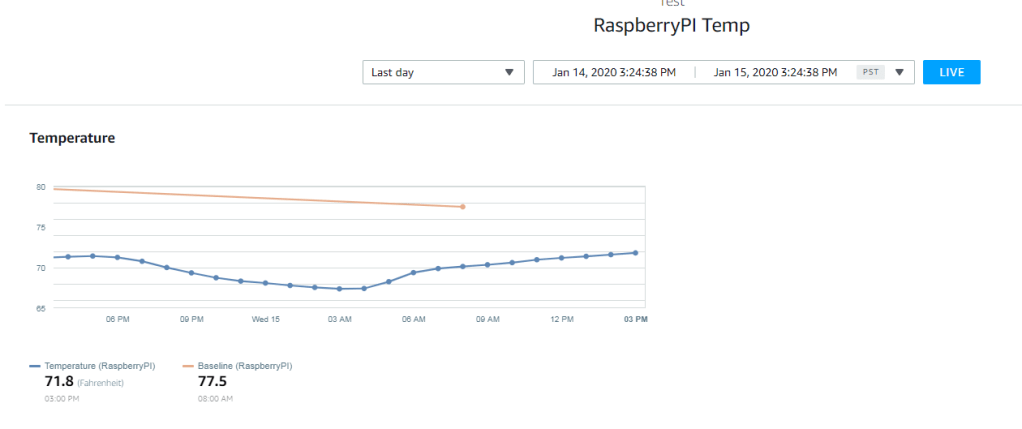Select the PST time zone badge

(x=870, y=72)
